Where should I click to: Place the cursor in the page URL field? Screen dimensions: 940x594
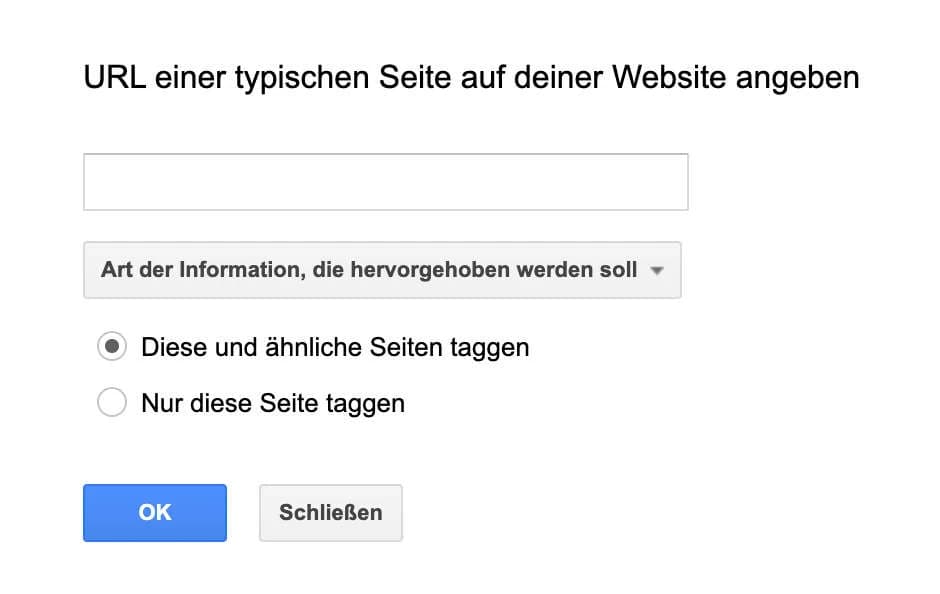(385, 182)
